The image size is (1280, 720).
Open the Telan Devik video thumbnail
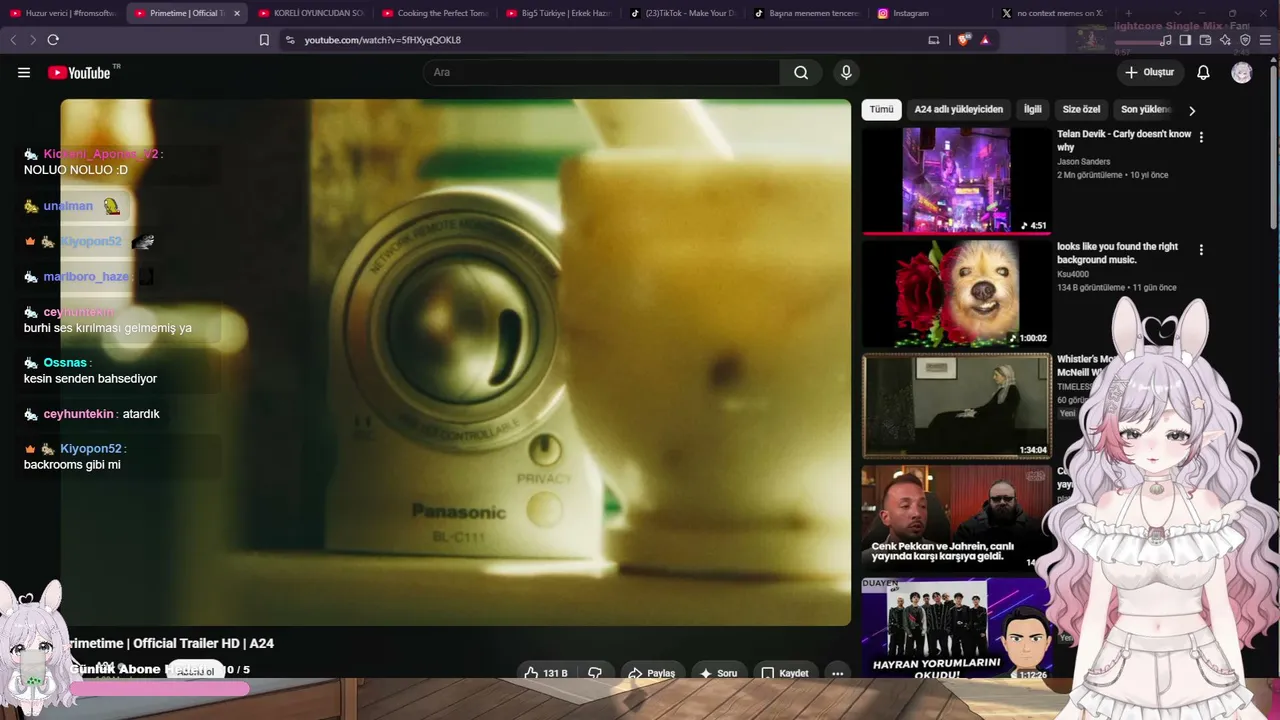957,181
